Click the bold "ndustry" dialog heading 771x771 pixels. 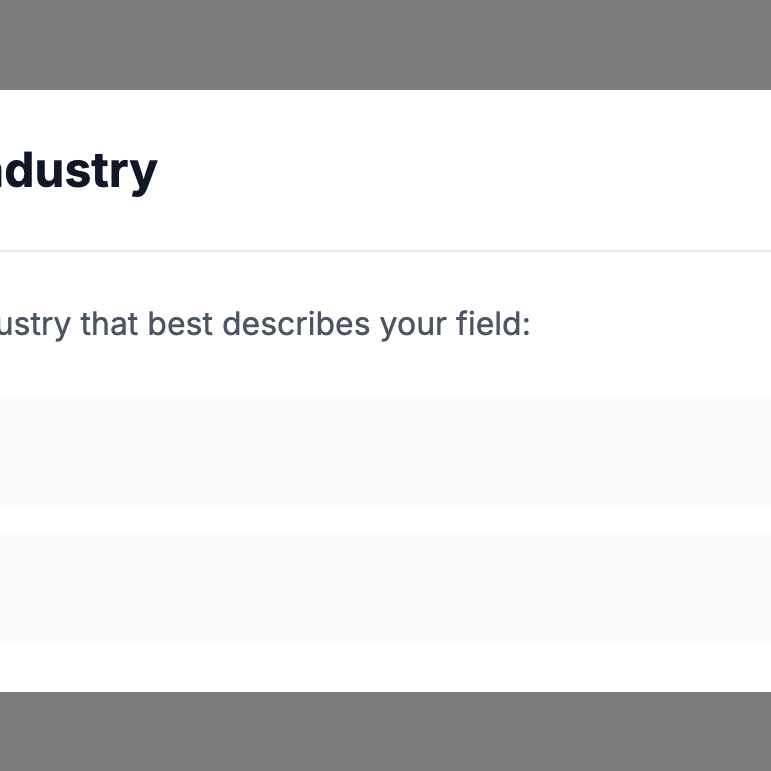pyautogui.click(x=78, y=171)
